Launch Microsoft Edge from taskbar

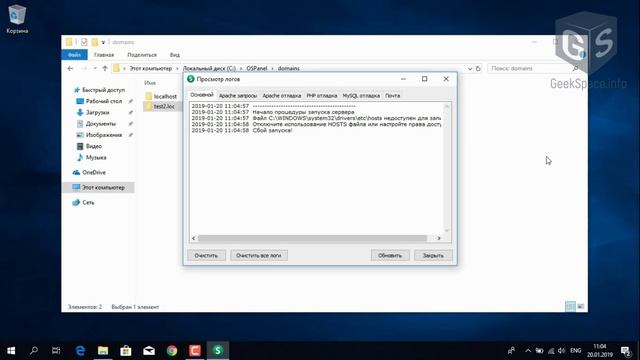tap(80, 351)
